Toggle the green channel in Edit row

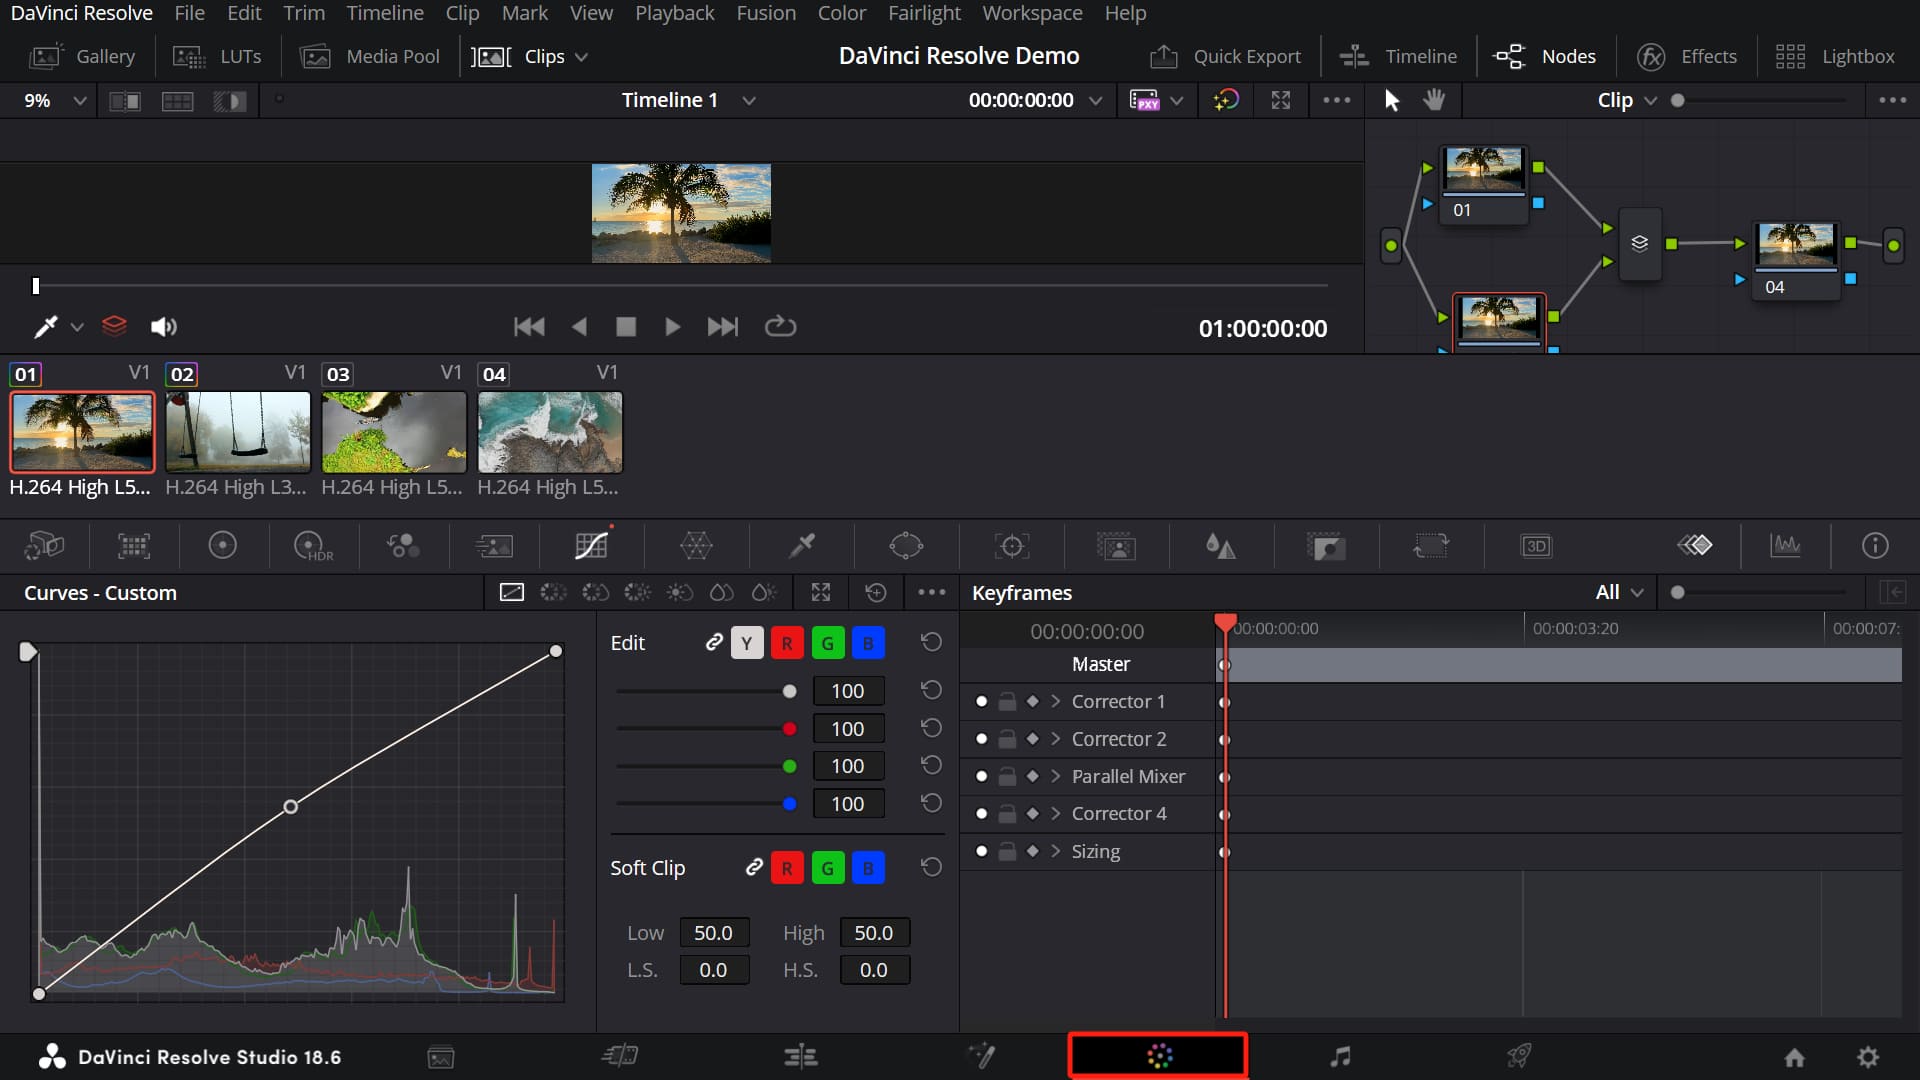pos(827,643)
